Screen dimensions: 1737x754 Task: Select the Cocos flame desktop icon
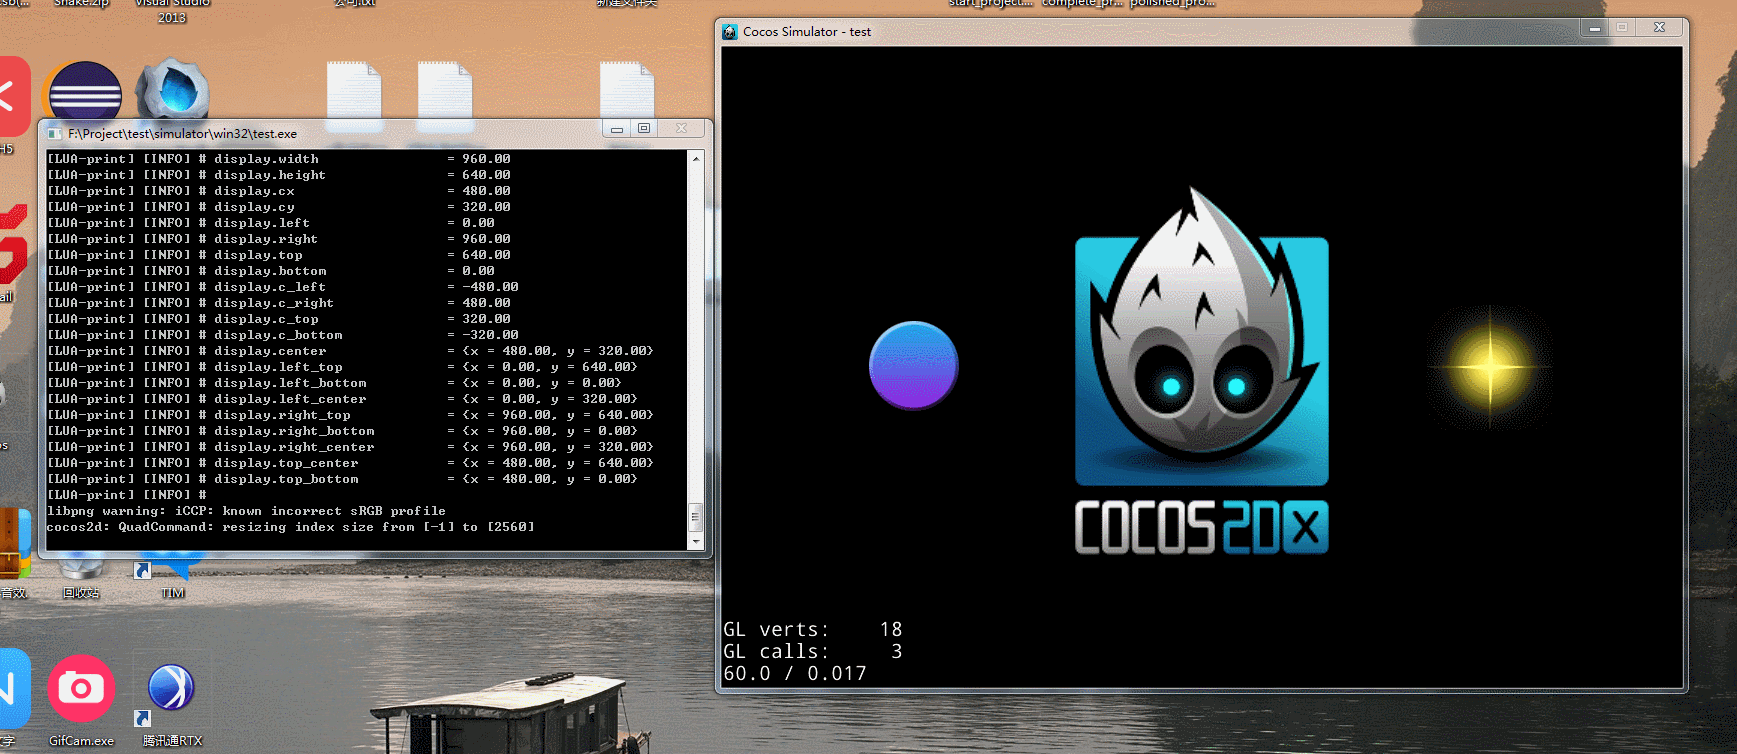(172, 90)
